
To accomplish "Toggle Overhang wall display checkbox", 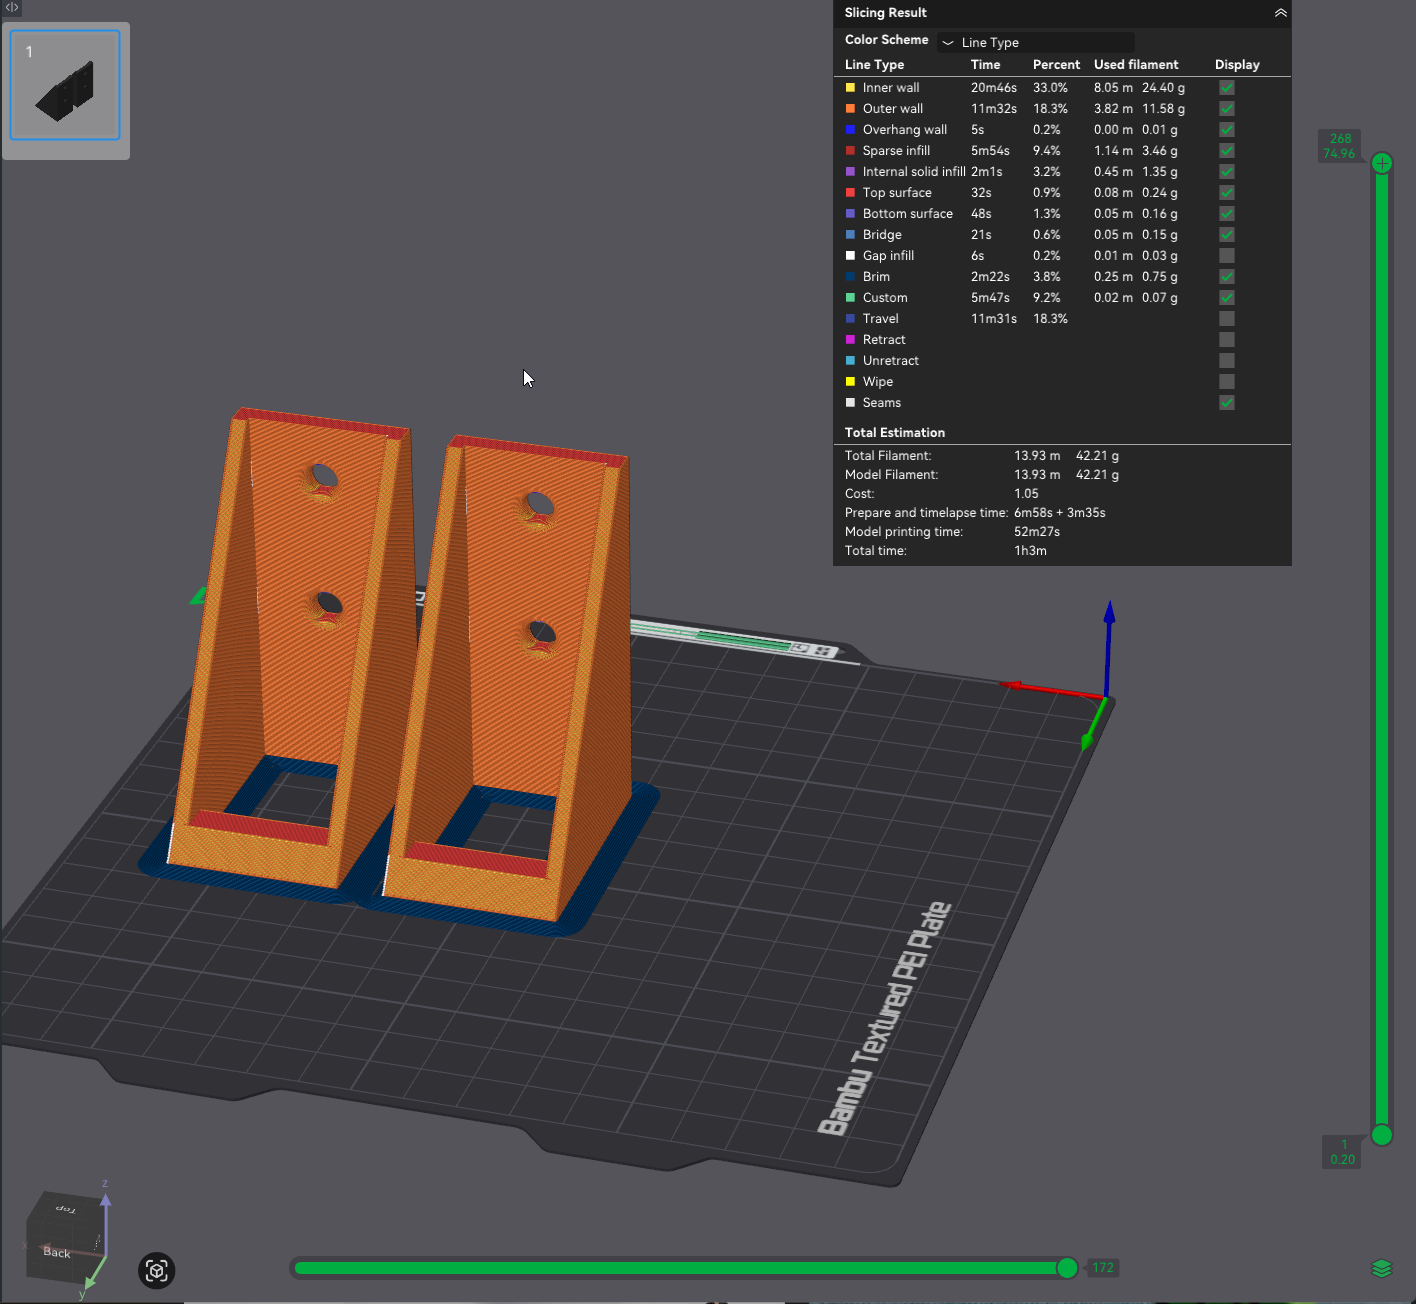I will pyautogui.click(x=1227, y=130).
